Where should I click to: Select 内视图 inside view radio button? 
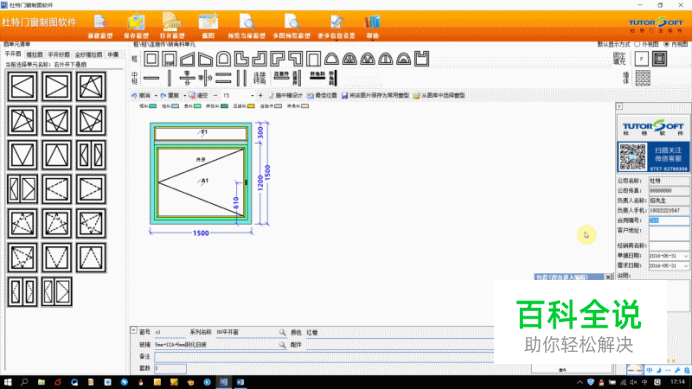[x=667, y=44]
